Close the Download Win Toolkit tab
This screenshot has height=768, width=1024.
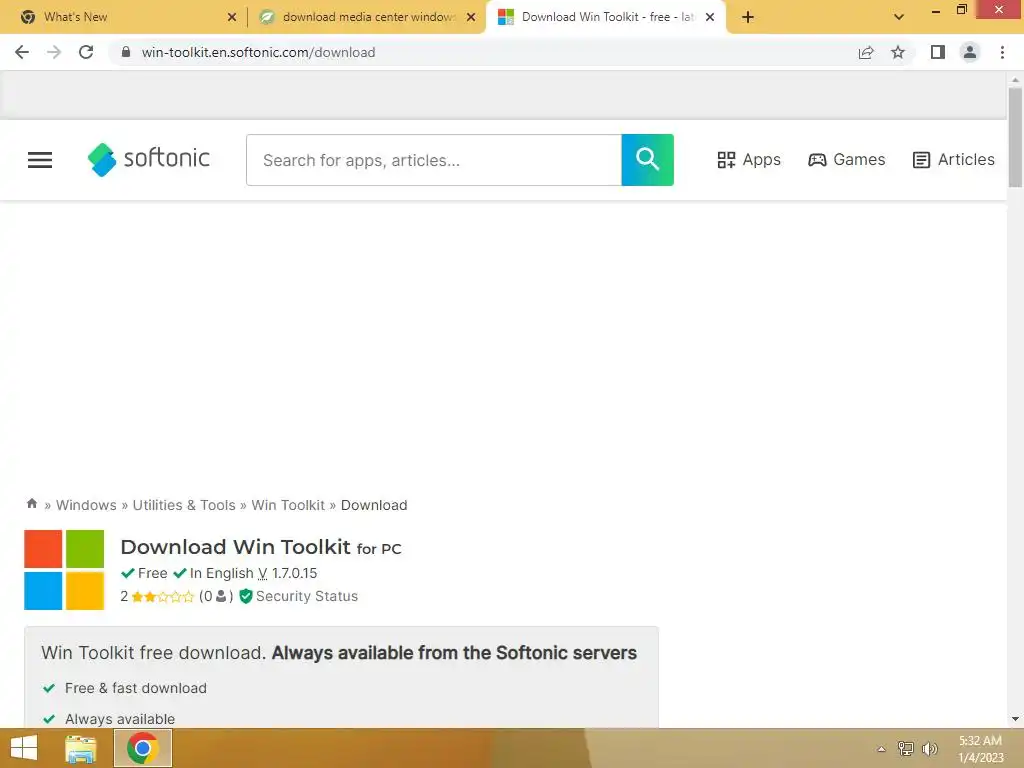coord(710,17)
